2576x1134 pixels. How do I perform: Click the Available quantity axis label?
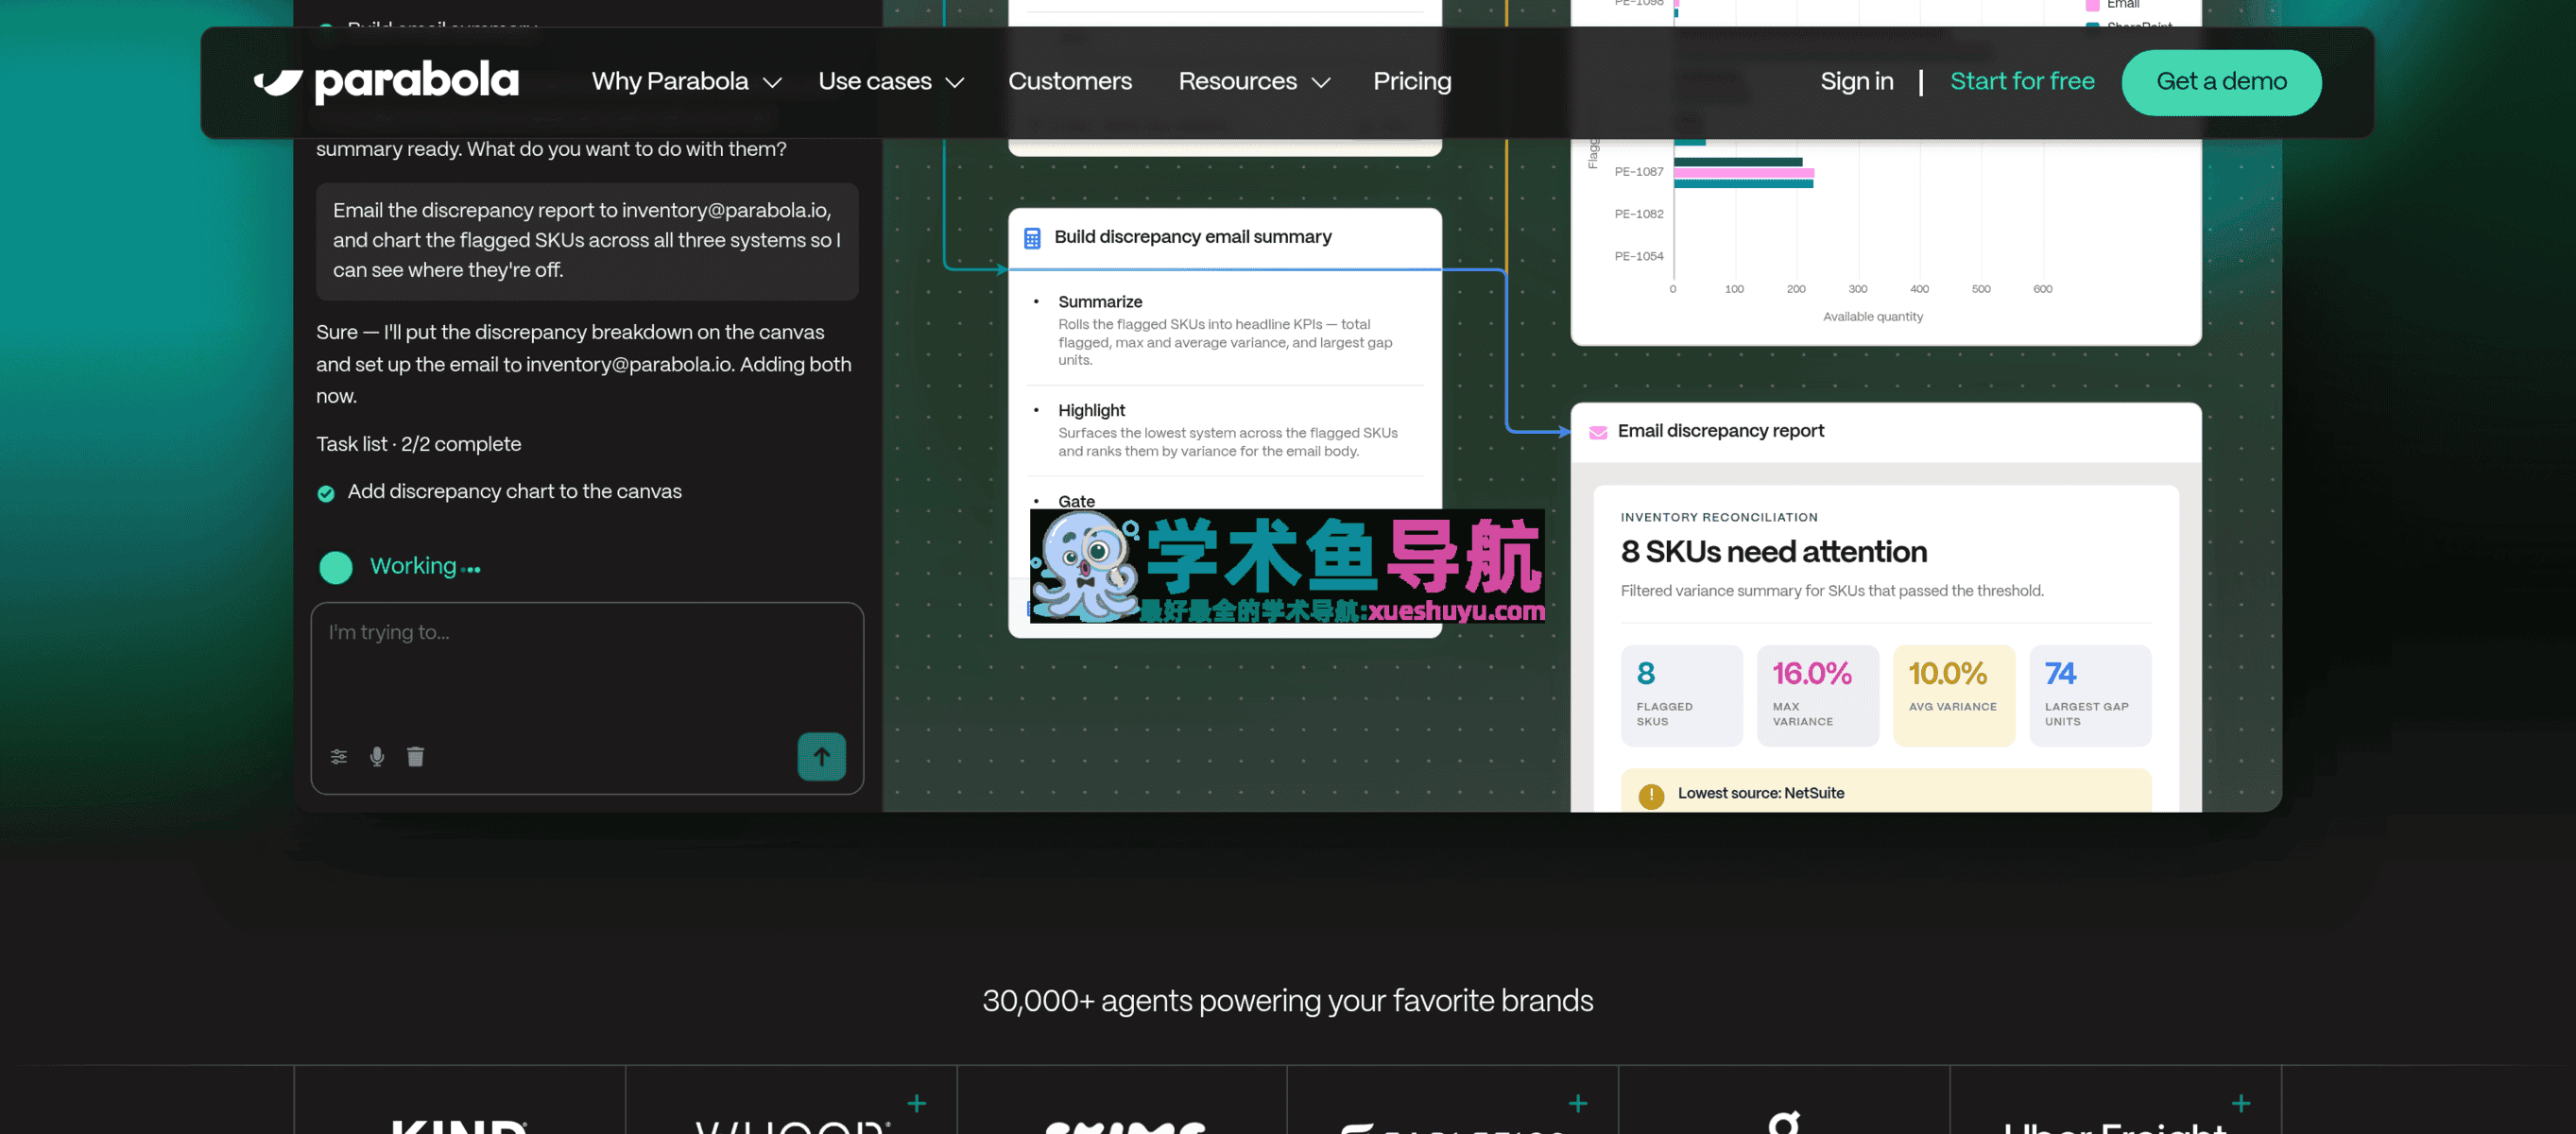coord(1872,317)
